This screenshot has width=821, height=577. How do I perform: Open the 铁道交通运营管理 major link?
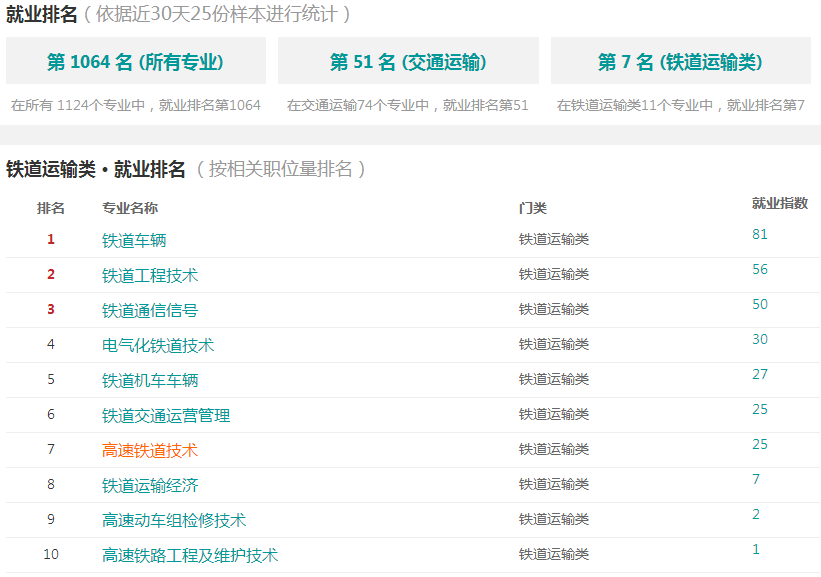pos(166,416)
